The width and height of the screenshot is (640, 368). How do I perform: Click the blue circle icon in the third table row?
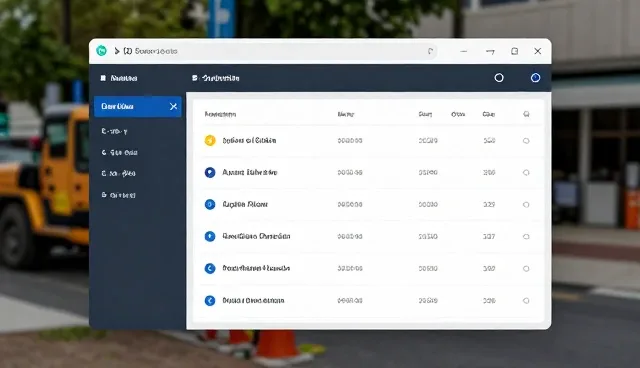tap(210, 204)
